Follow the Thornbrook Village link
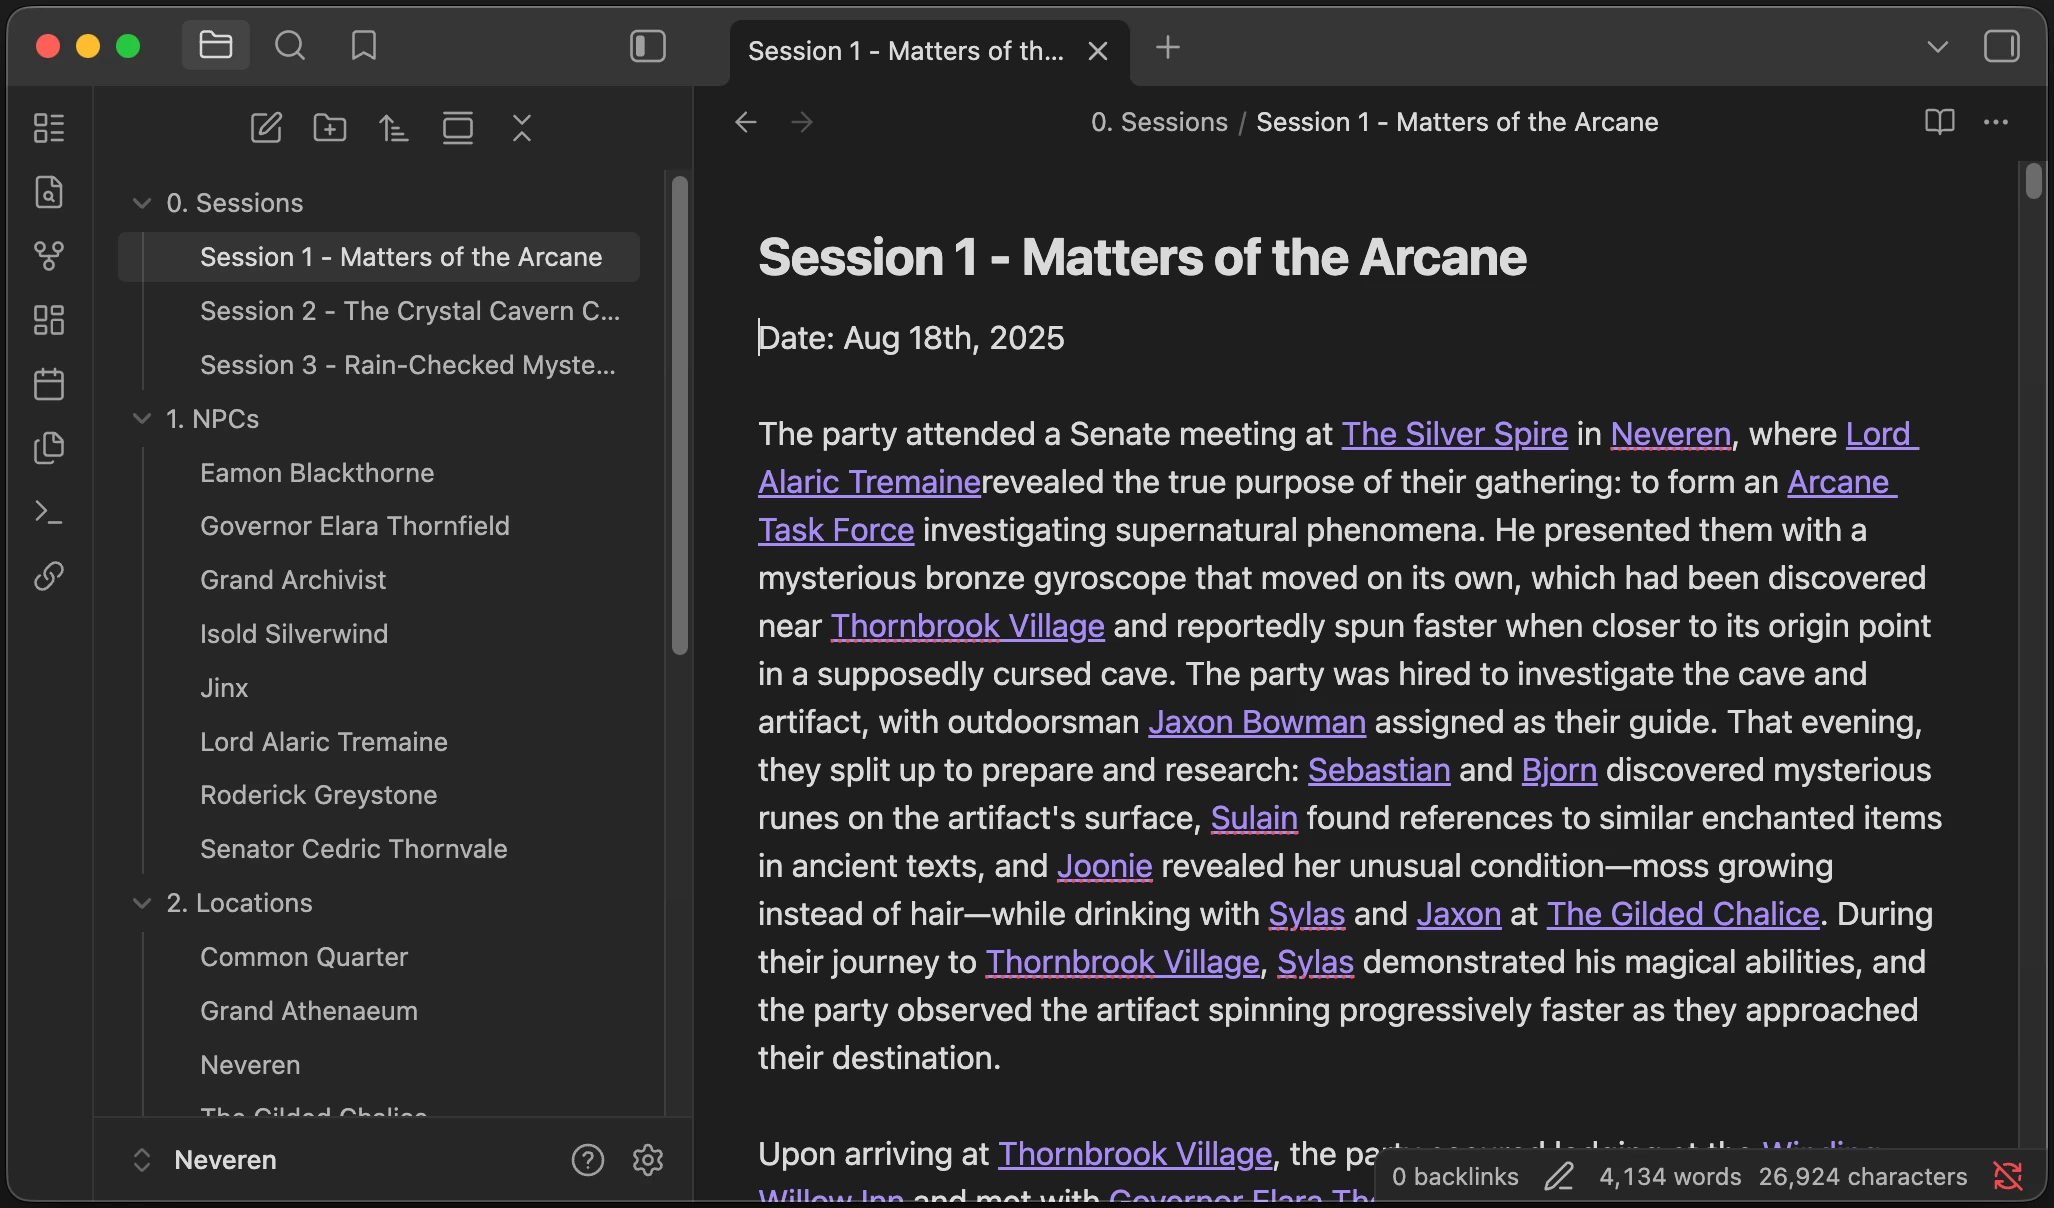Image resolution: width=2054 pixels, height=1208 pixels. tap(966, 625)
